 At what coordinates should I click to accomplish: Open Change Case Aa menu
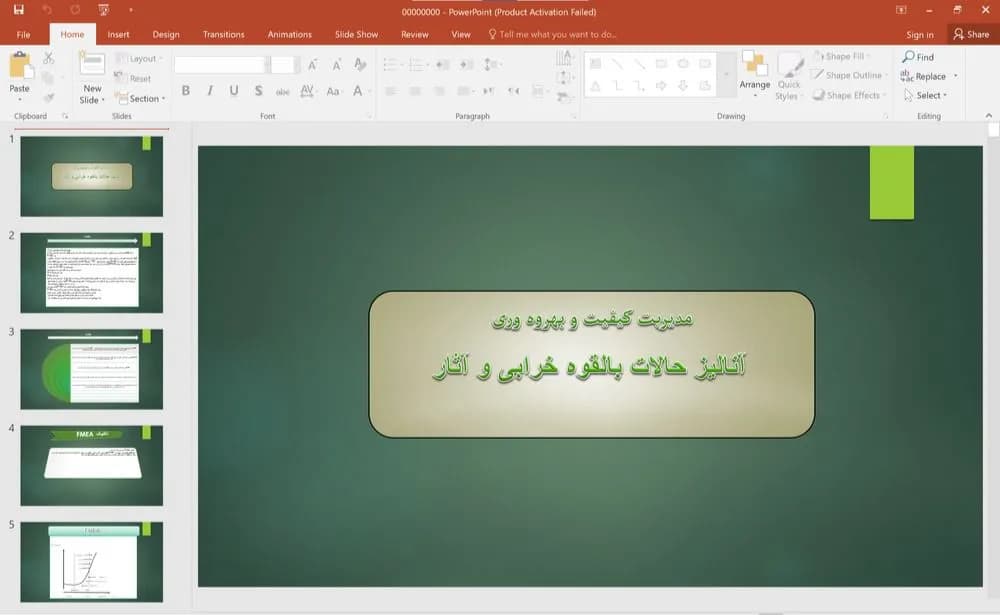pyautogui.click(x=333, y=91)
